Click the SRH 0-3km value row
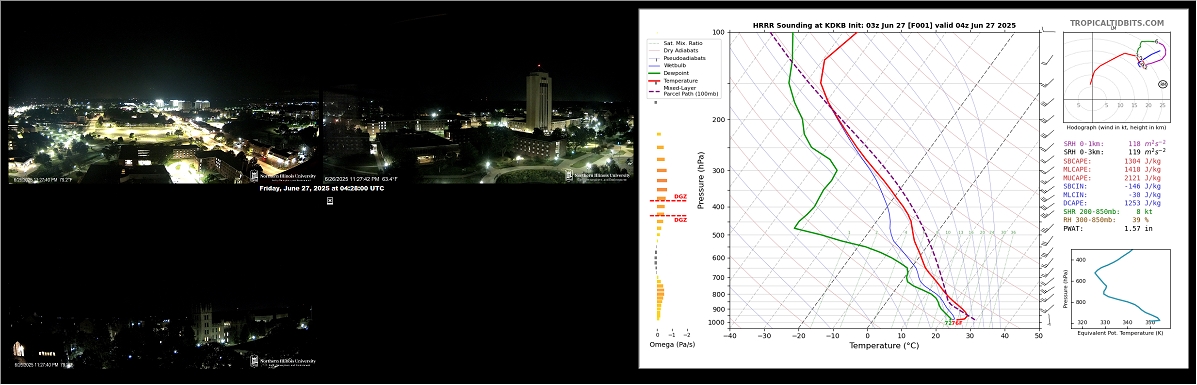Screen dimensions: 1197x385 1115,152
